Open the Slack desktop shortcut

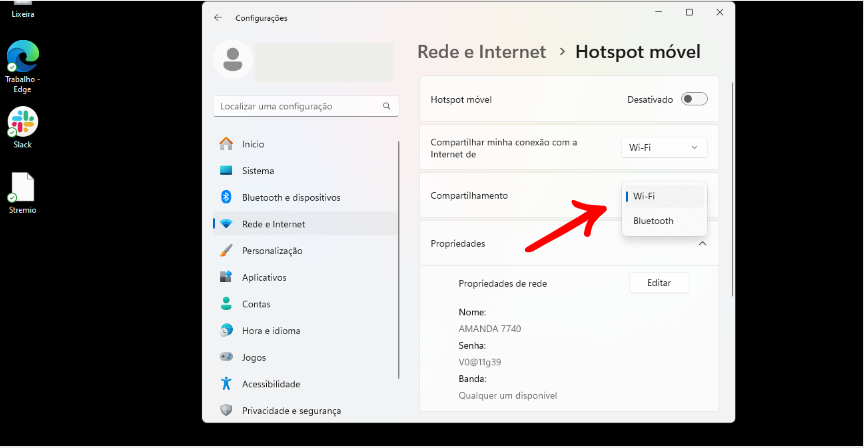pos(23,128)
